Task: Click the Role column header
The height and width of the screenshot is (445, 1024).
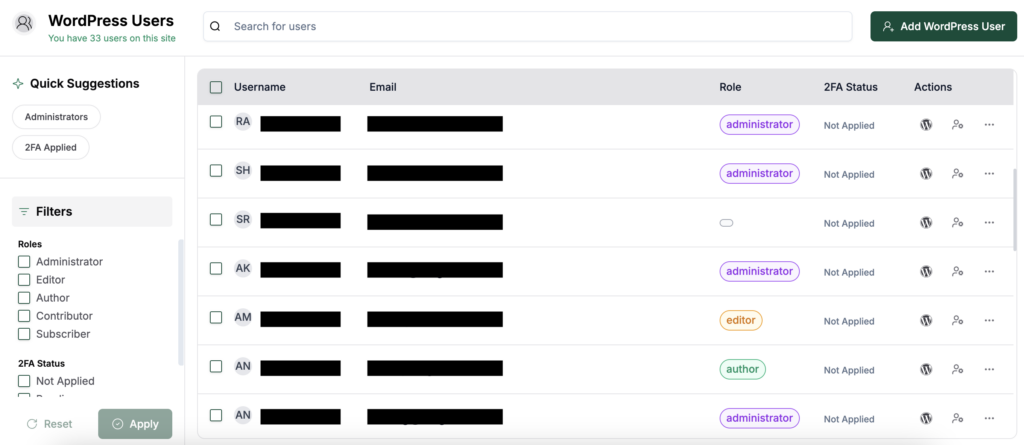Action: (x=730, y=87)
